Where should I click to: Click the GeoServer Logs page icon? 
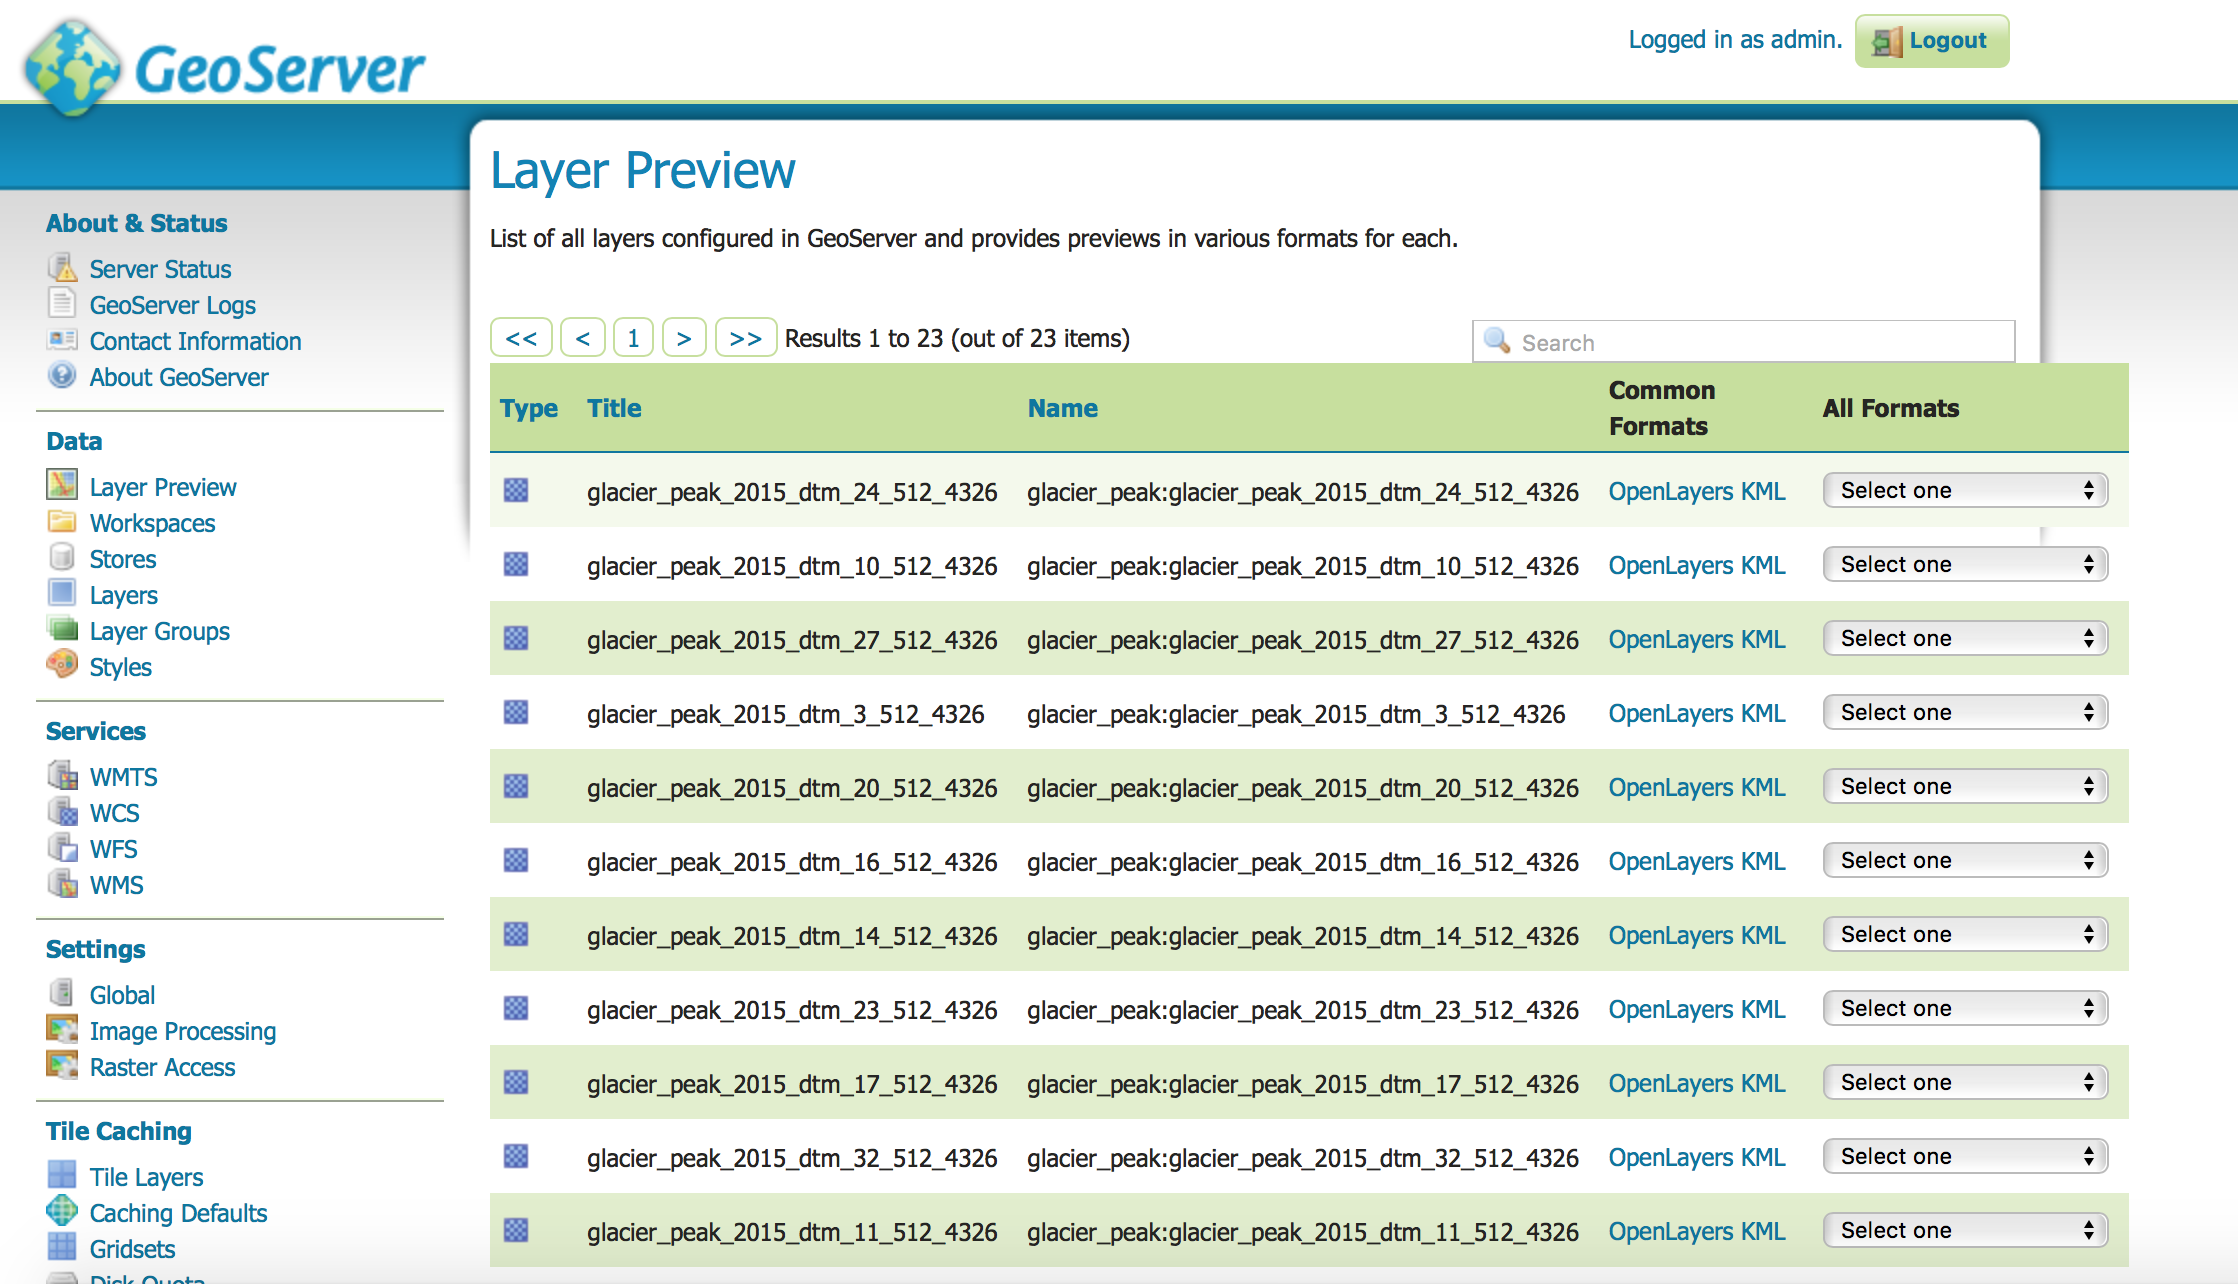(62, 303)
